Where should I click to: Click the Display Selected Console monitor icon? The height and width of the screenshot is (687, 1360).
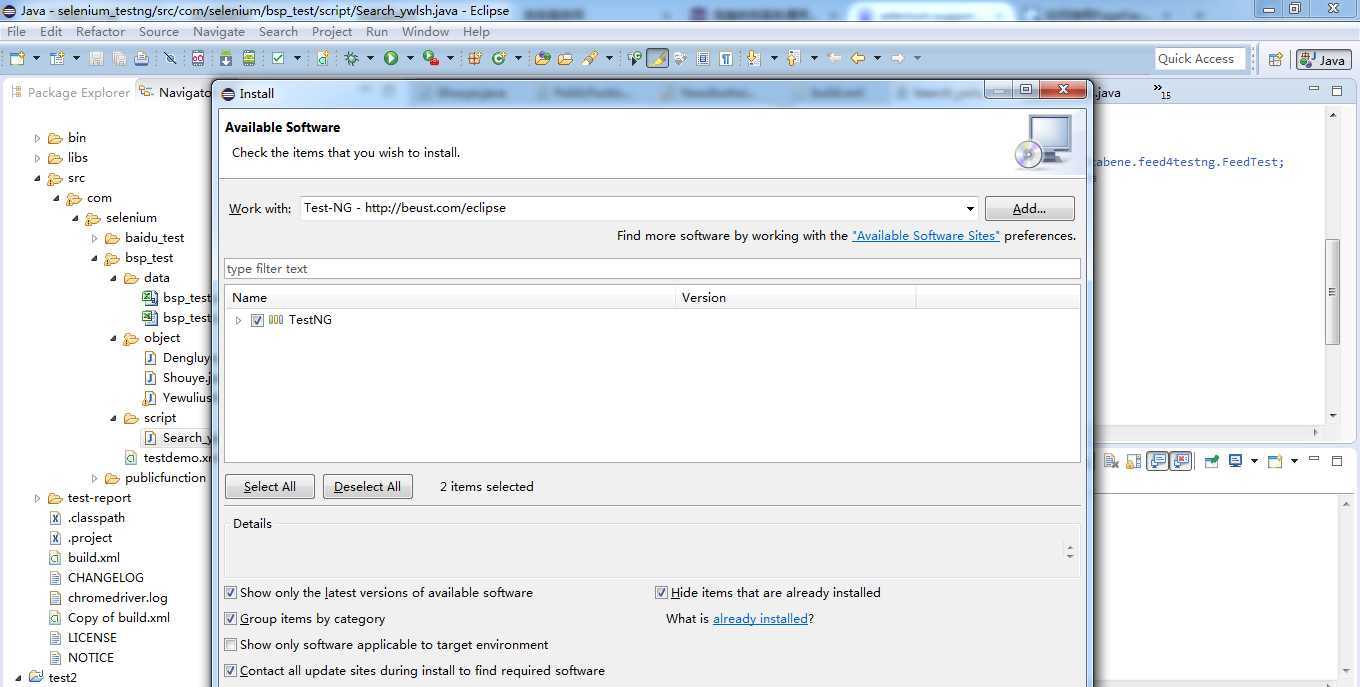coord(1236,461)
